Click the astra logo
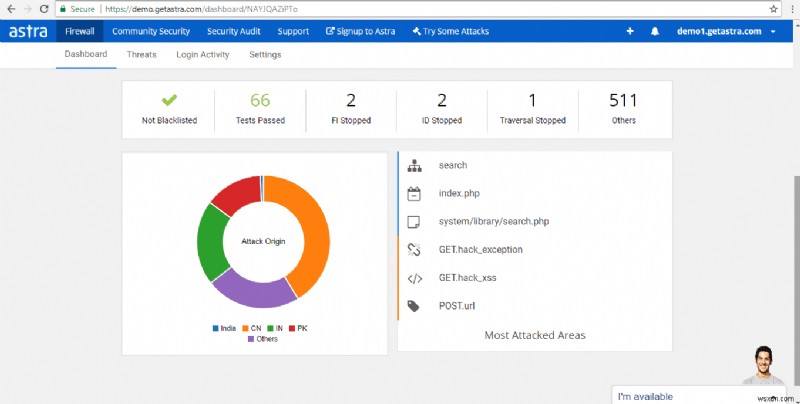Screen dimensions: 800x404 (28, 31)
